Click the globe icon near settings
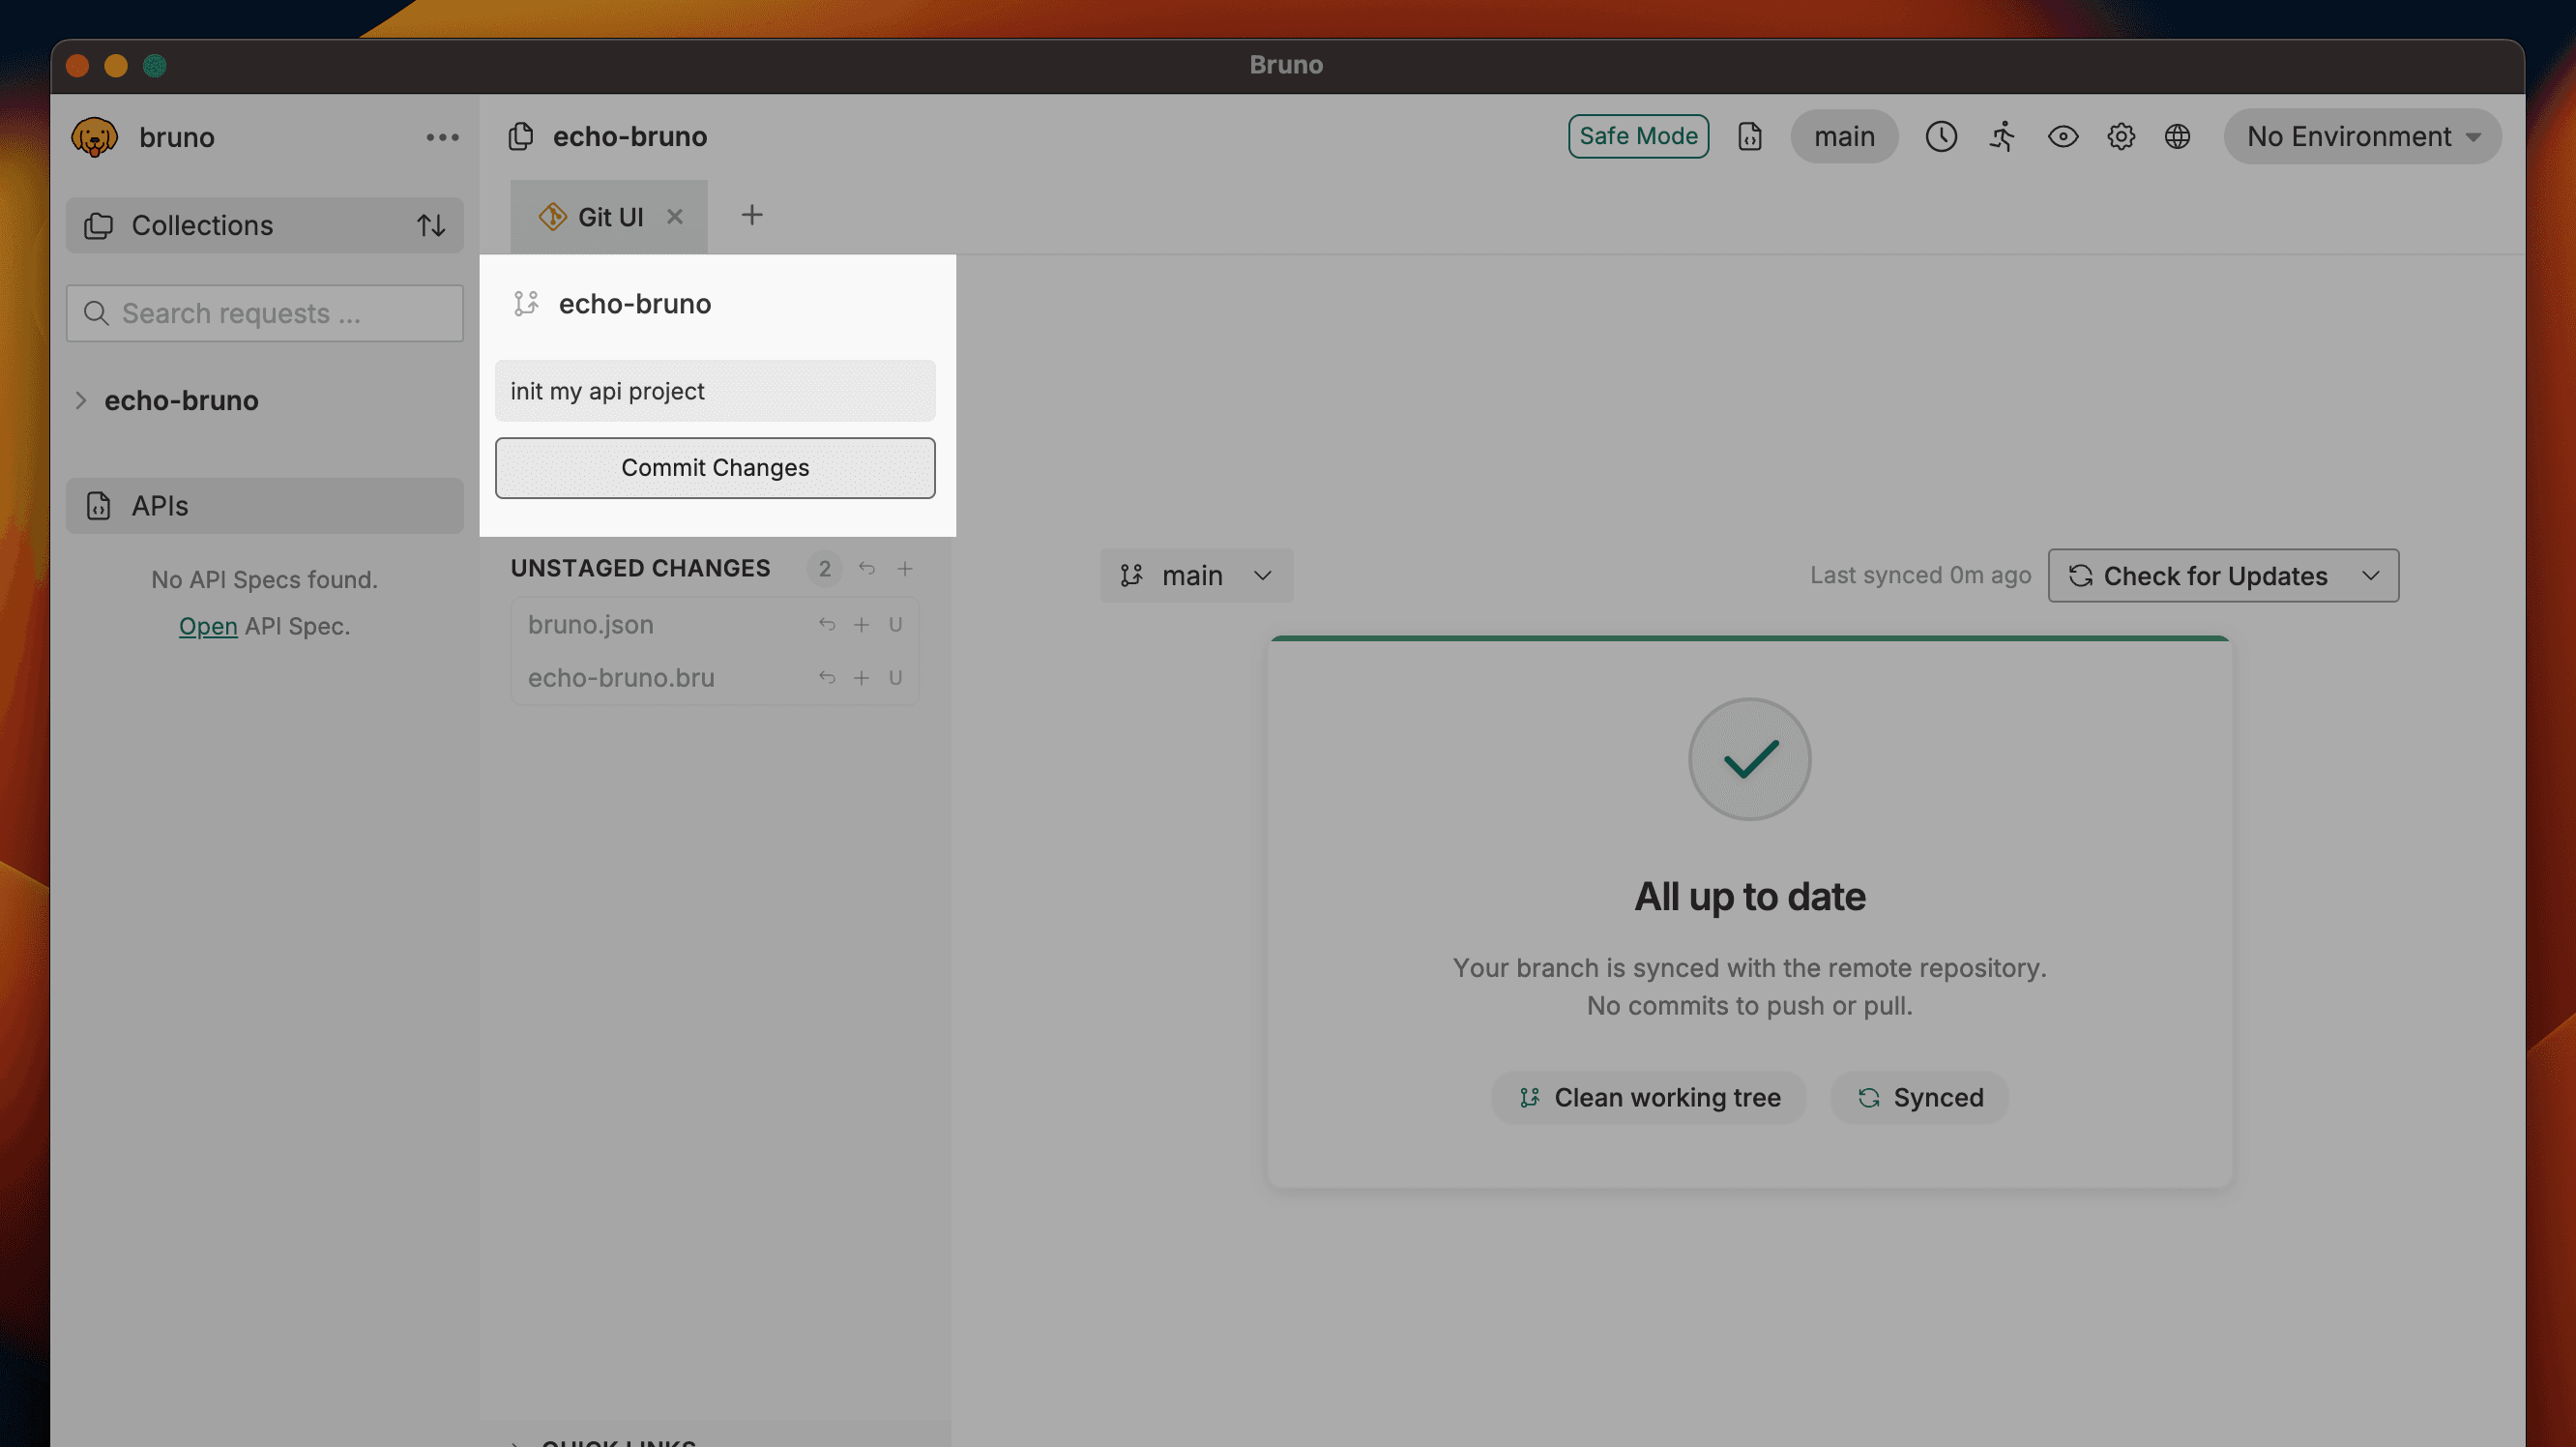 tap(2179, 137)
